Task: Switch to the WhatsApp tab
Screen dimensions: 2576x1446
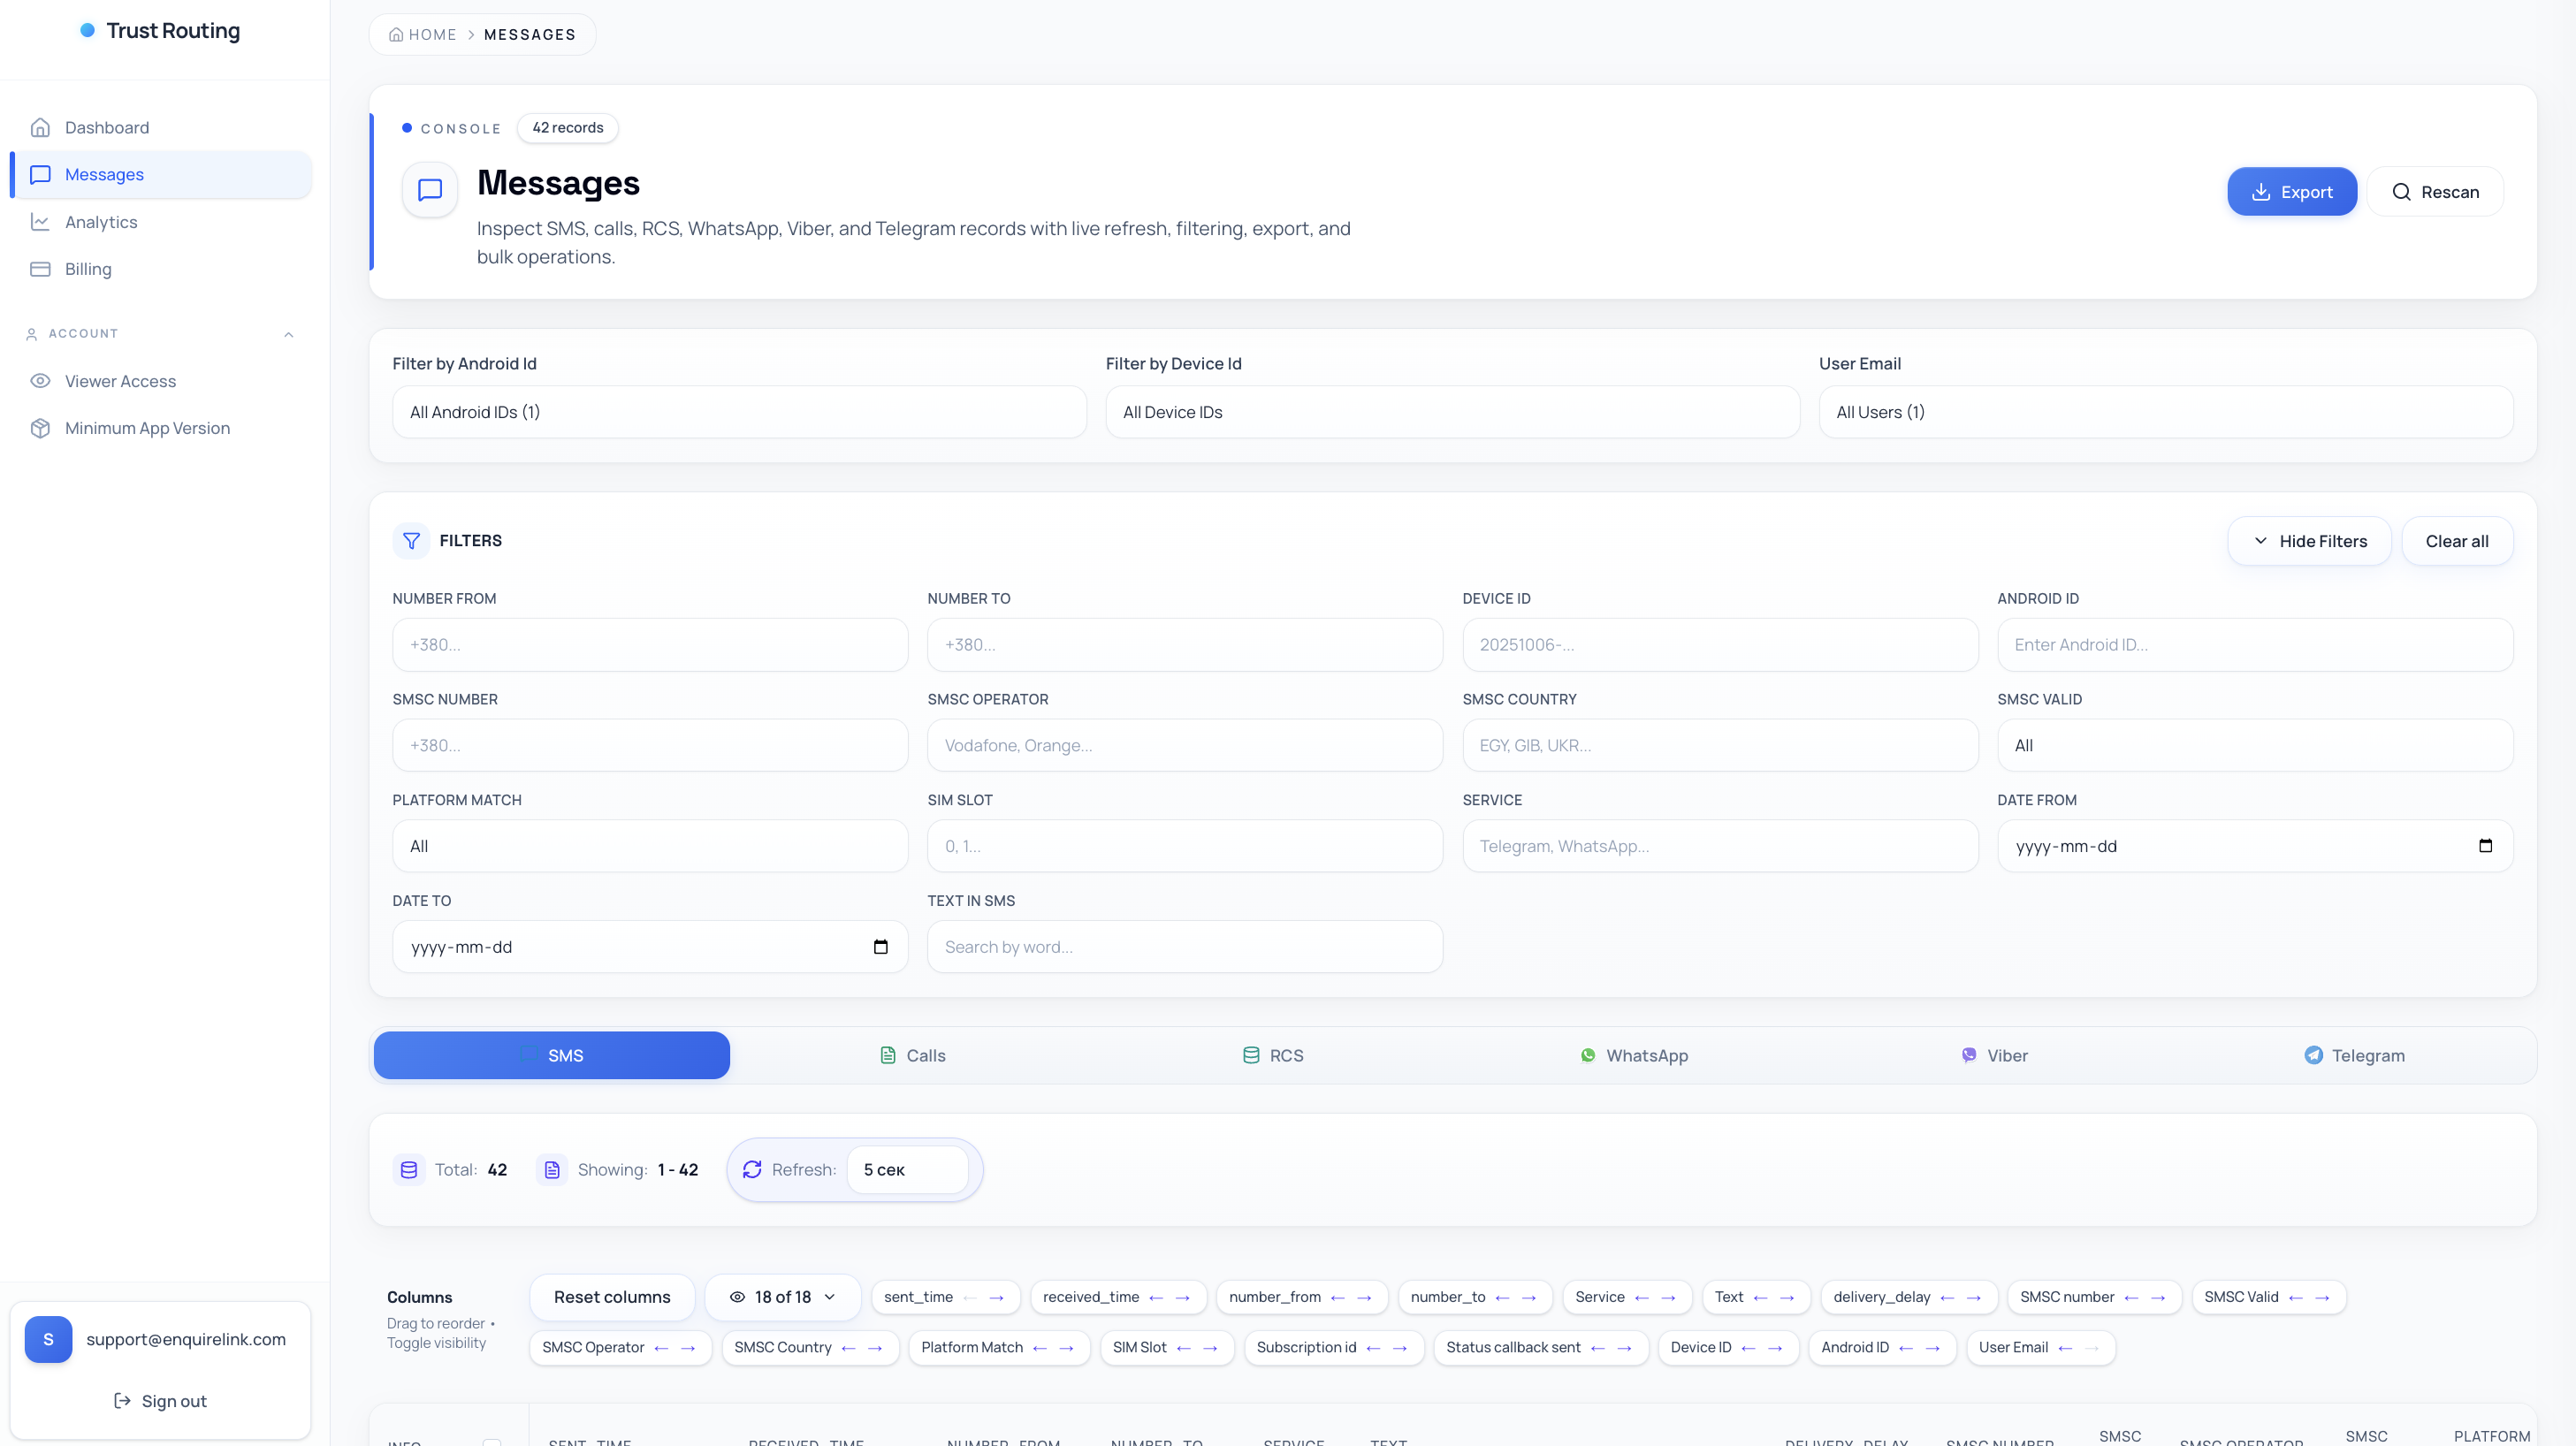Action: tap(1633, 1055)
